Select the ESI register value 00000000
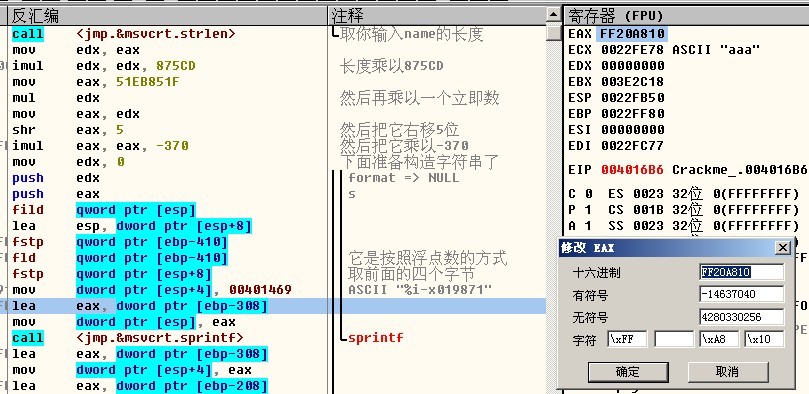The width and height of the screenshot is (809, 394). (633, 130)
